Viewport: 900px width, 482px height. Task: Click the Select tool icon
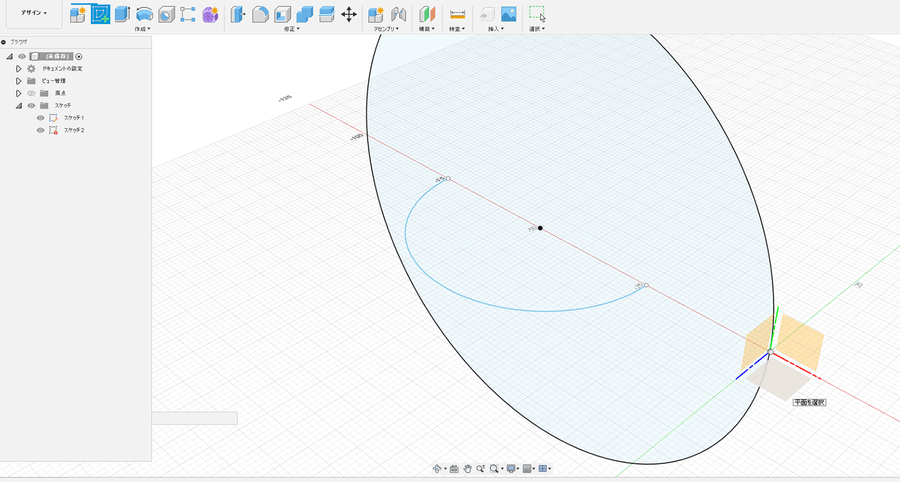coord(537,14)
